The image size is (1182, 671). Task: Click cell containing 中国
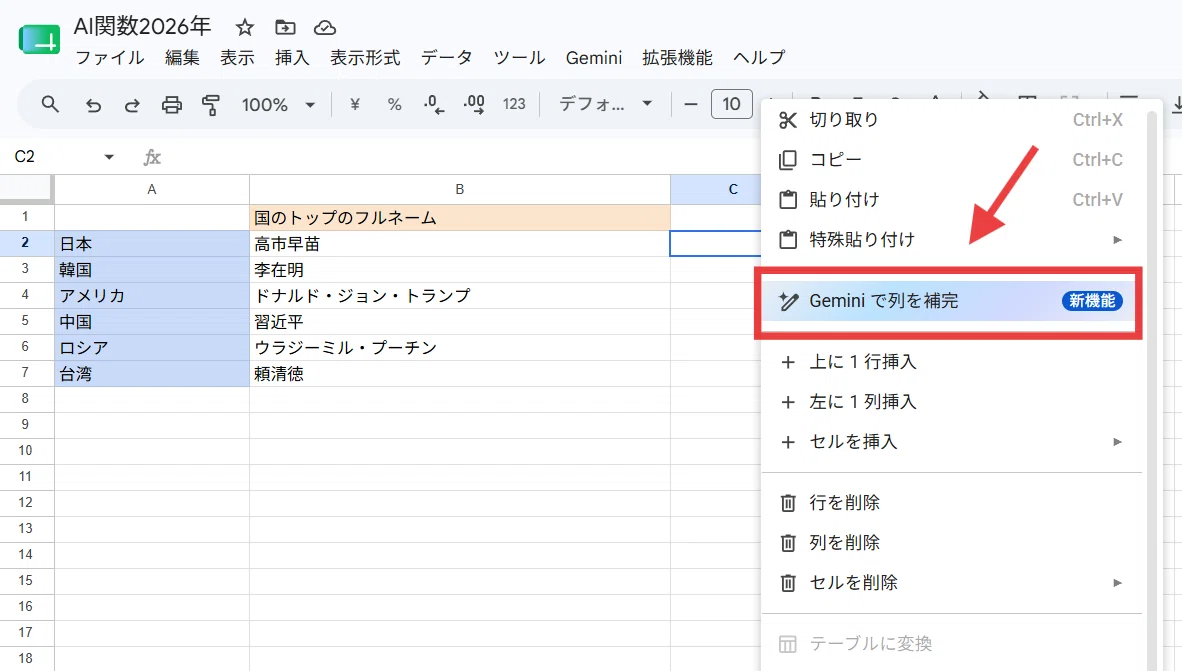[152, 322]
